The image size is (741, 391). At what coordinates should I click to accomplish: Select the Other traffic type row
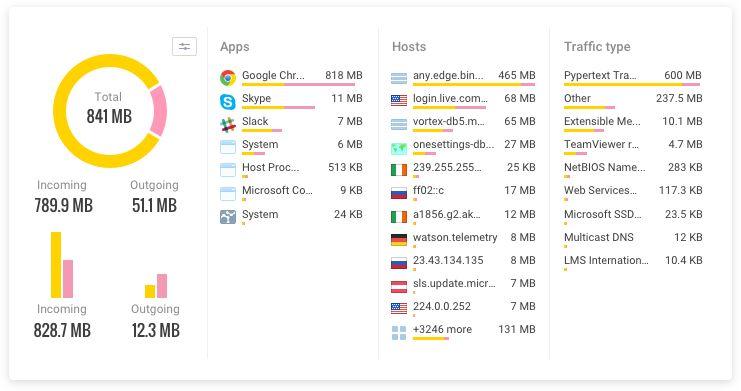click(633, 101)
